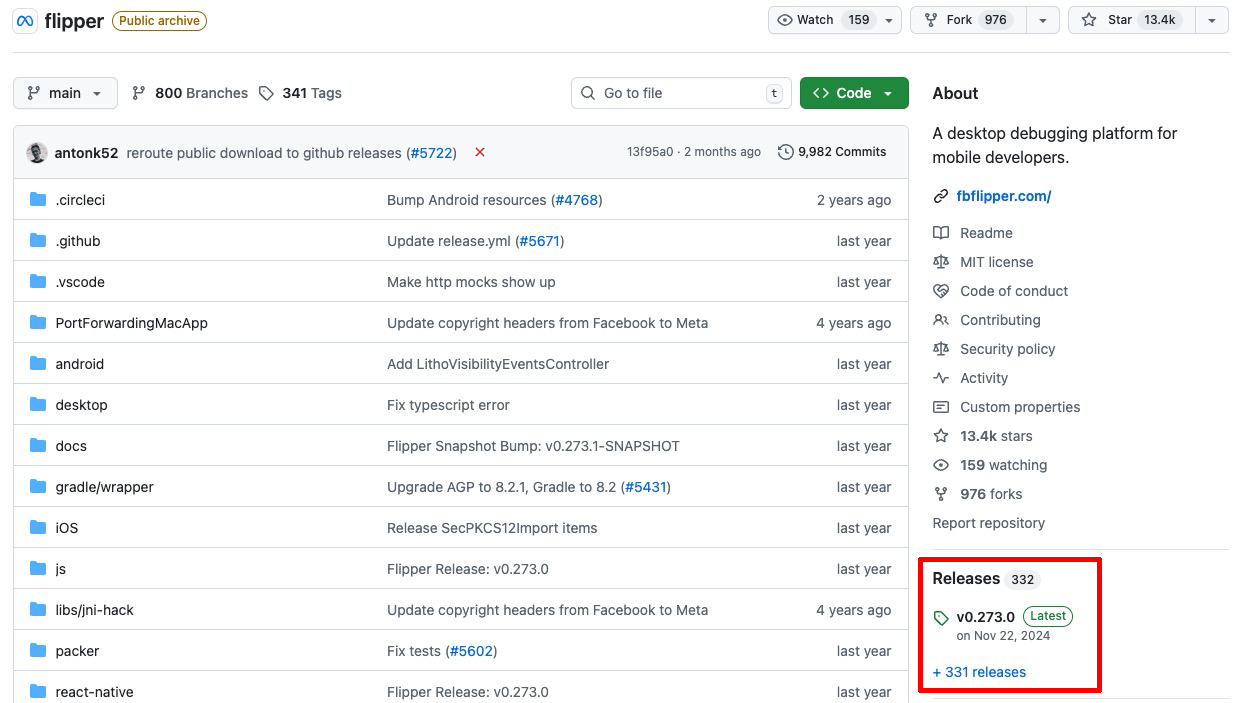
Task: Show + 331 releases link
Action: [x=979, y=672]
